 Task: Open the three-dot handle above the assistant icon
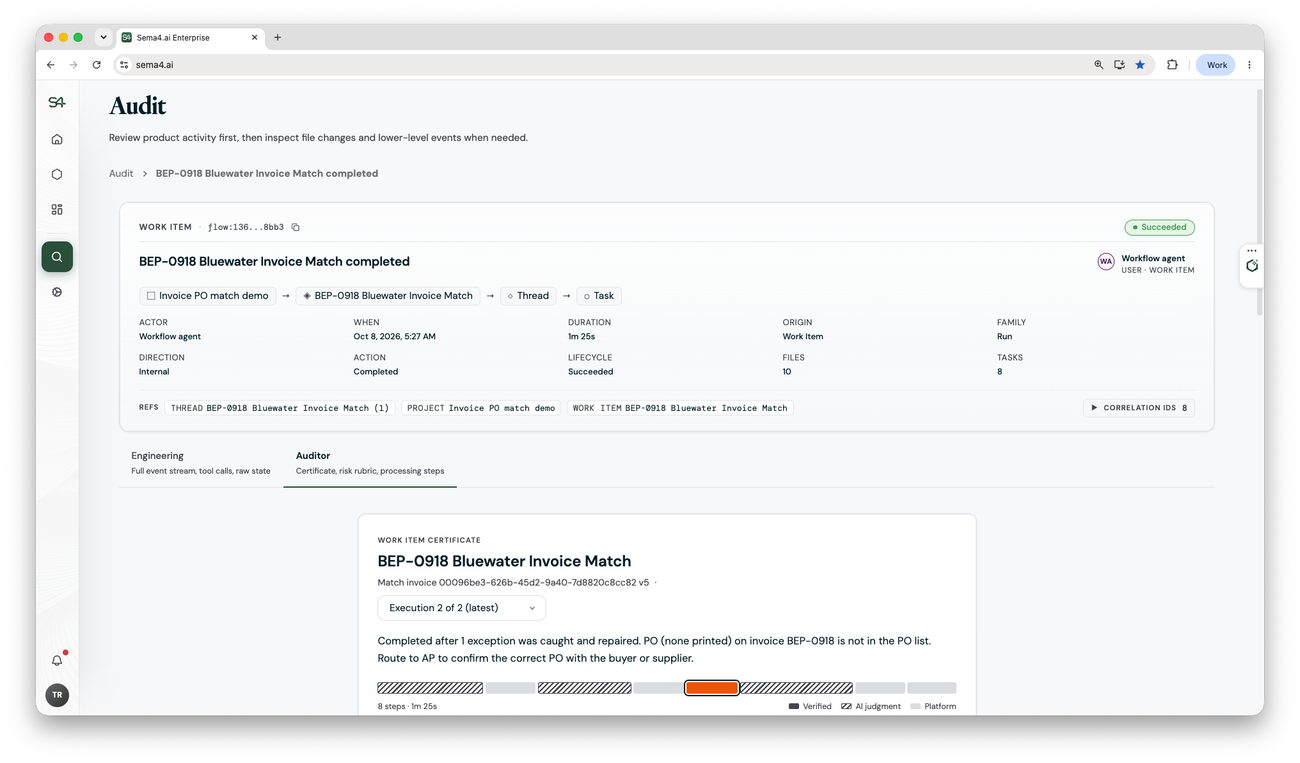pyautogui.click(x=1252, y=251)
